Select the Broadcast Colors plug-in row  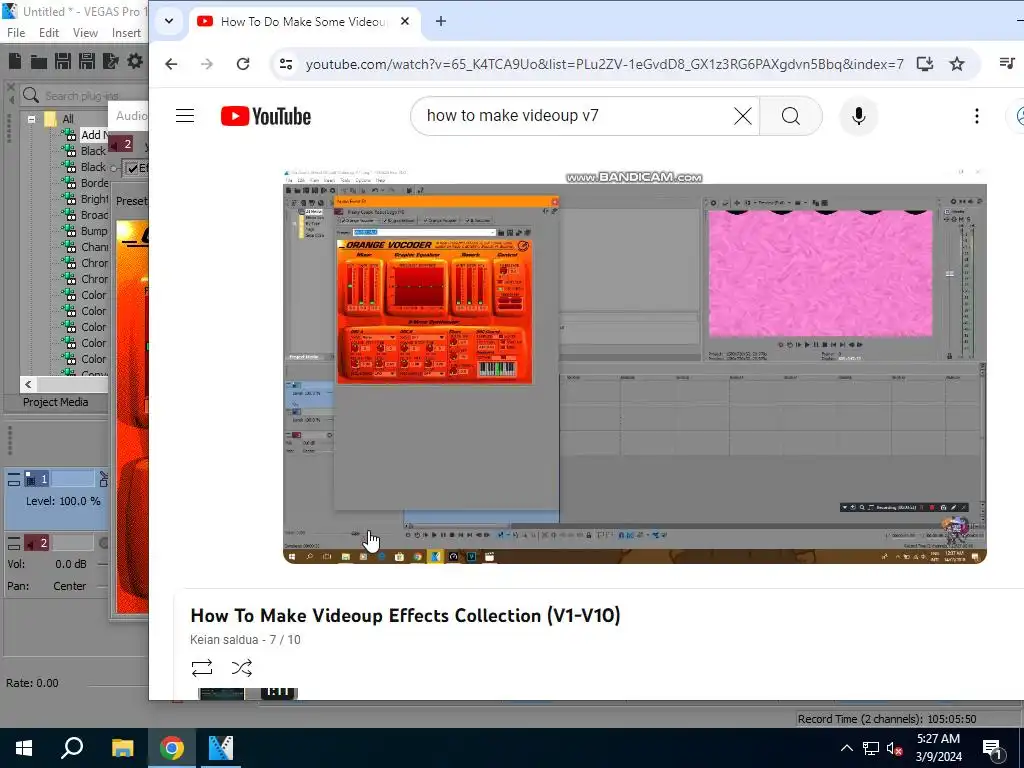tap(85, 215)
